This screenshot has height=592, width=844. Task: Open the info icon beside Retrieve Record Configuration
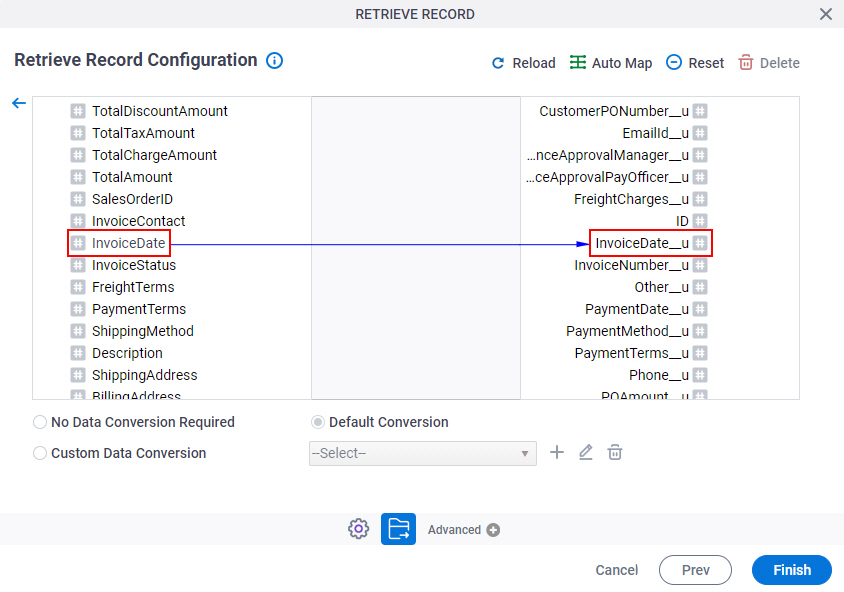[x=275, y=60]
